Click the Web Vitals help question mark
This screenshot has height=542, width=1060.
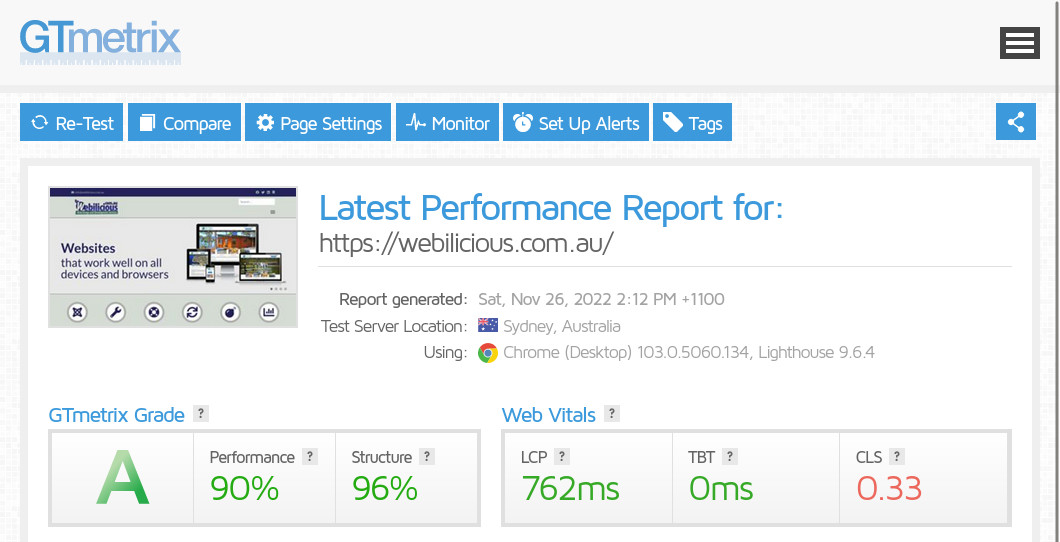[x=612, y=413]
